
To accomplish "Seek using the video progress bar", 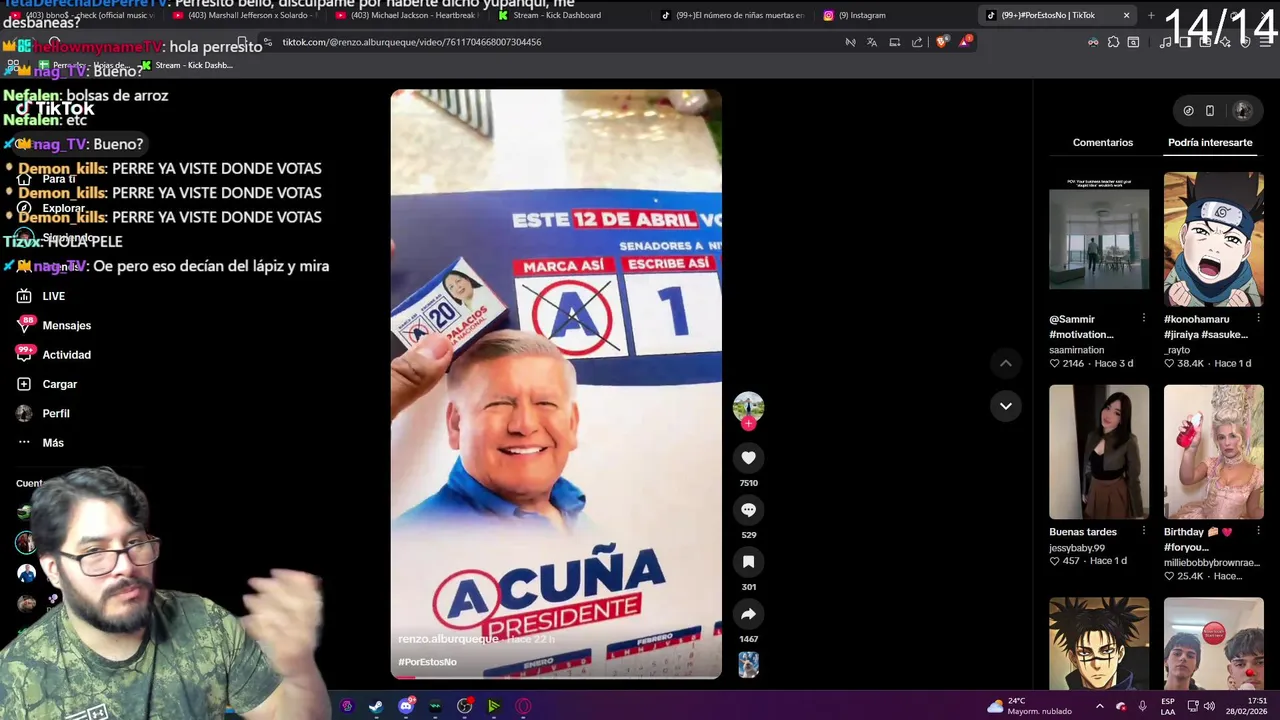I will 556,677.
